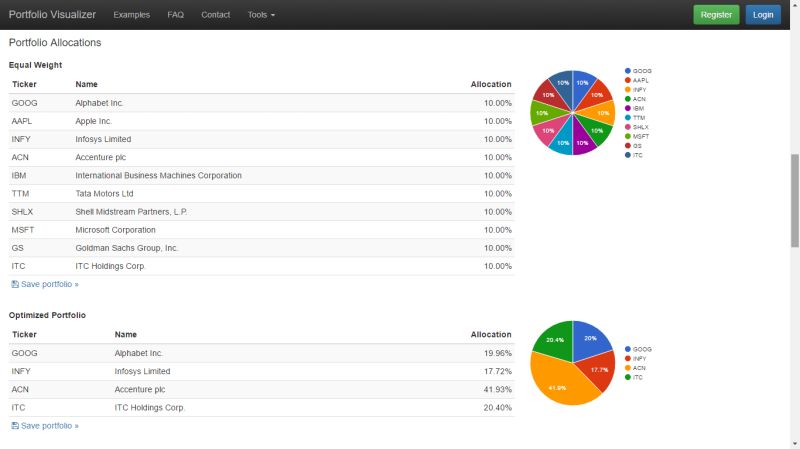Click the blue 20% slice of optimized pie
Image resolution: width=800 pixels, height=449 pixels.
pyautogui.click(x=590, y=340)
